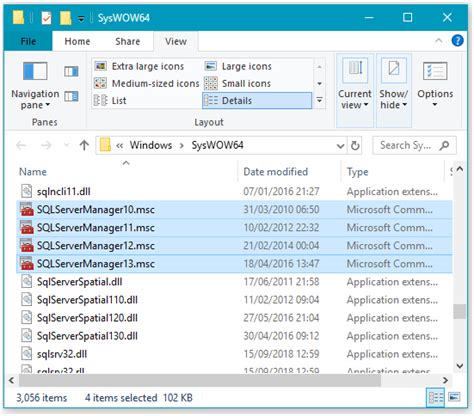Click the SqlServerSpatial.dll file icon

point(27,282)
